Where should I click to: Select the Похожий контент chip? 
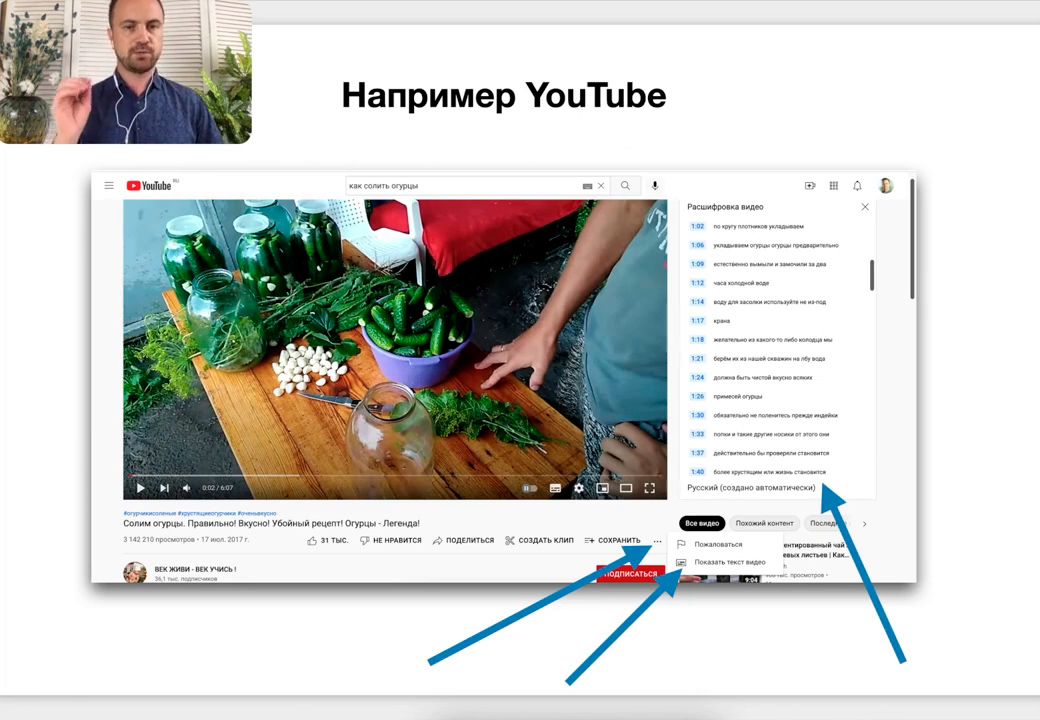764,523
